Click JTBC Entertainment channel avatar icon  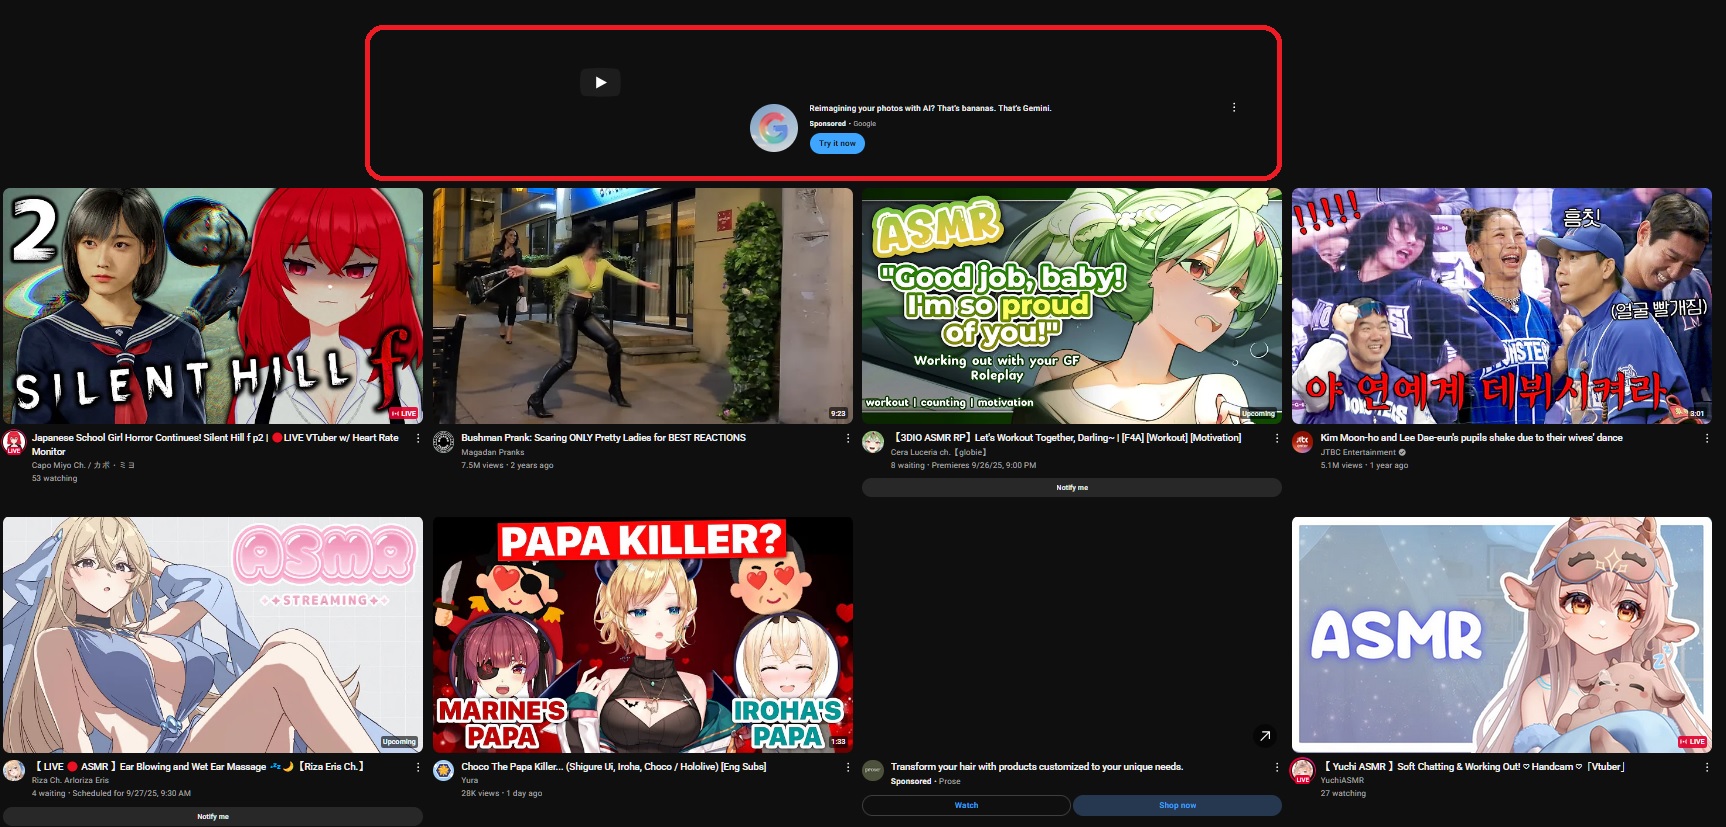coord(1302,442)
